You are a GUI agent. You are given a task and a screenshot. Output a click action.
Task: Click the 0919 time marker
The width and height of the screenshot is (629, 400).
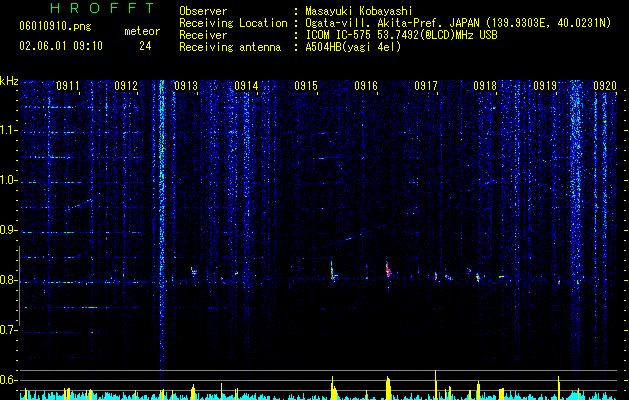(545, 85)
